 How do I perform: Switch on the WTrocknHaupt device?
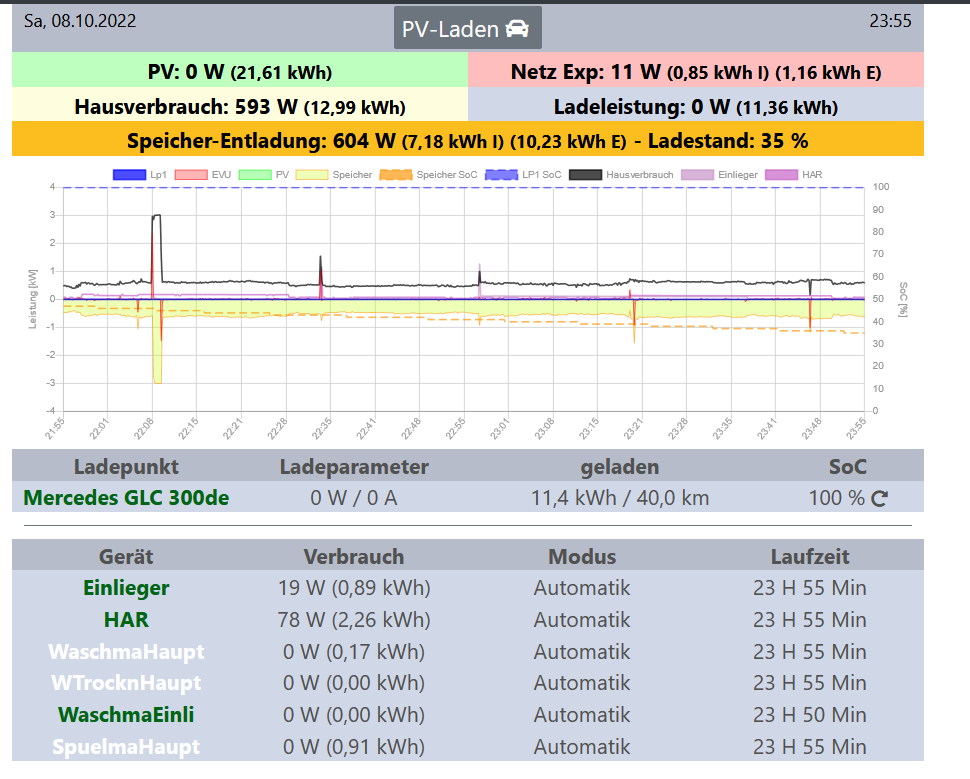[126, 684]
